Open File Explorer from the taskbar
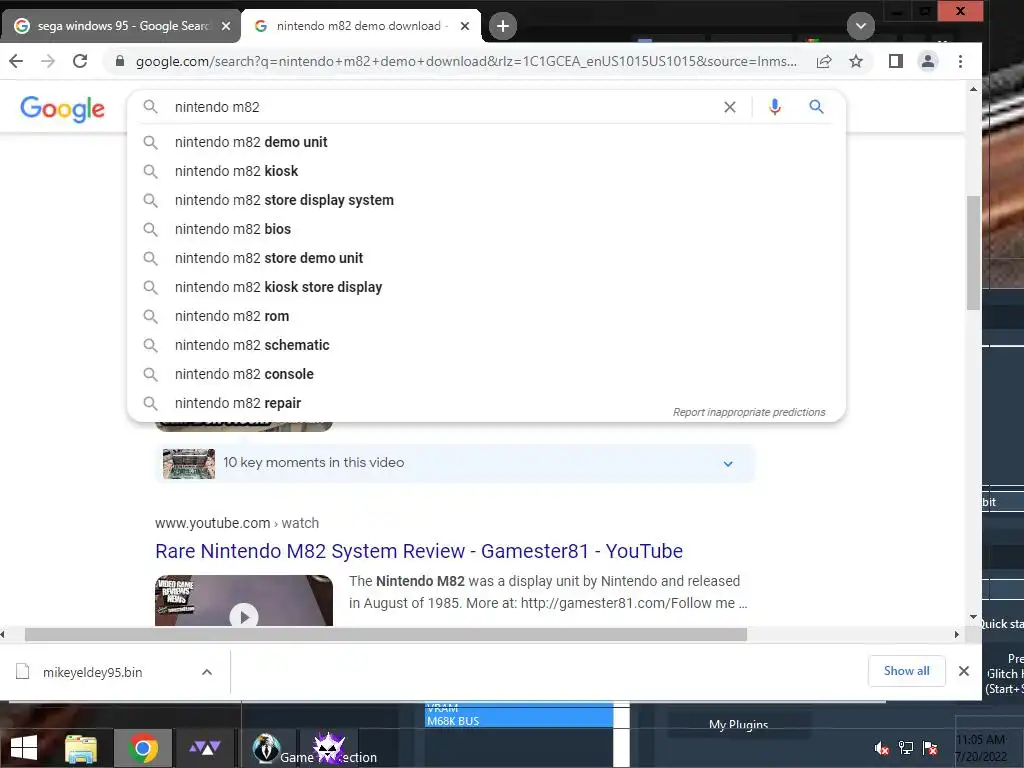Screen dimensions: 1024x768 point(81,748)
